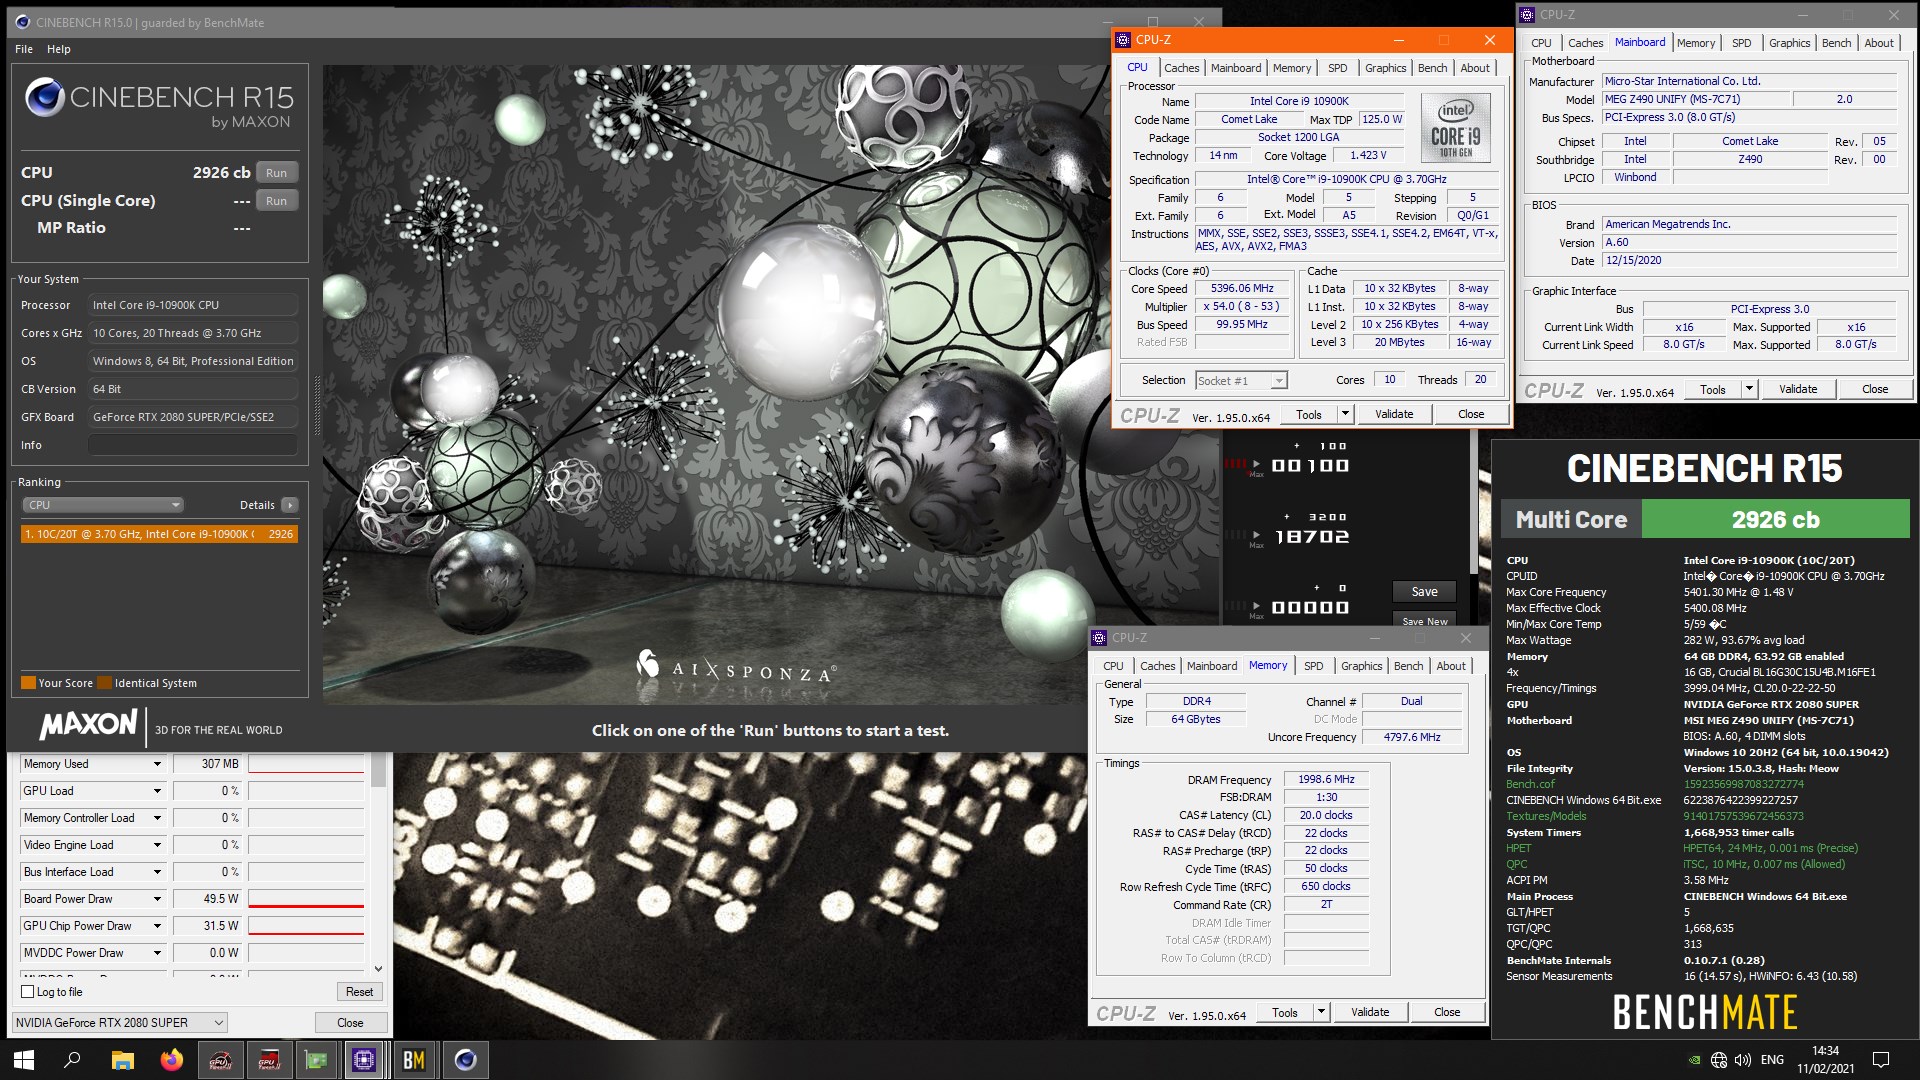Open About tab in CPU-Z Mainboard window

(1878, 43)
